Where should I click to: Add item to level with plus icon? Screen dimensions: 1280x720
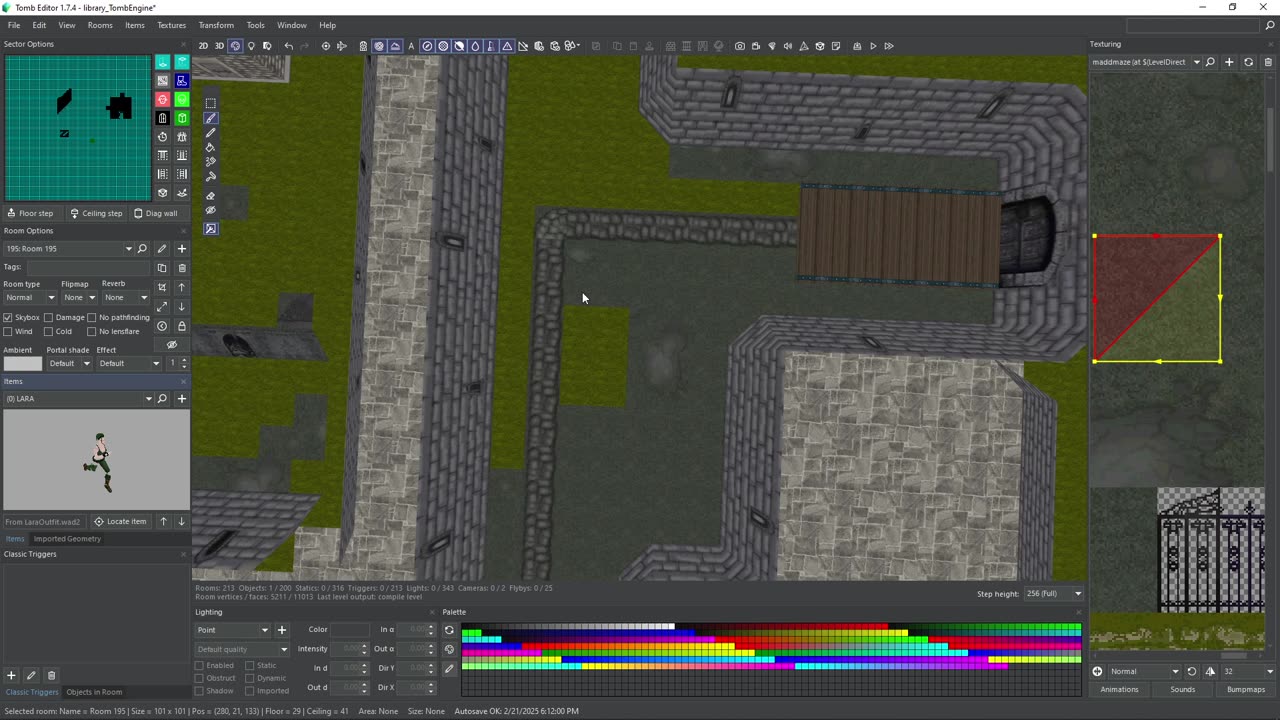click(x=181, y=398)
